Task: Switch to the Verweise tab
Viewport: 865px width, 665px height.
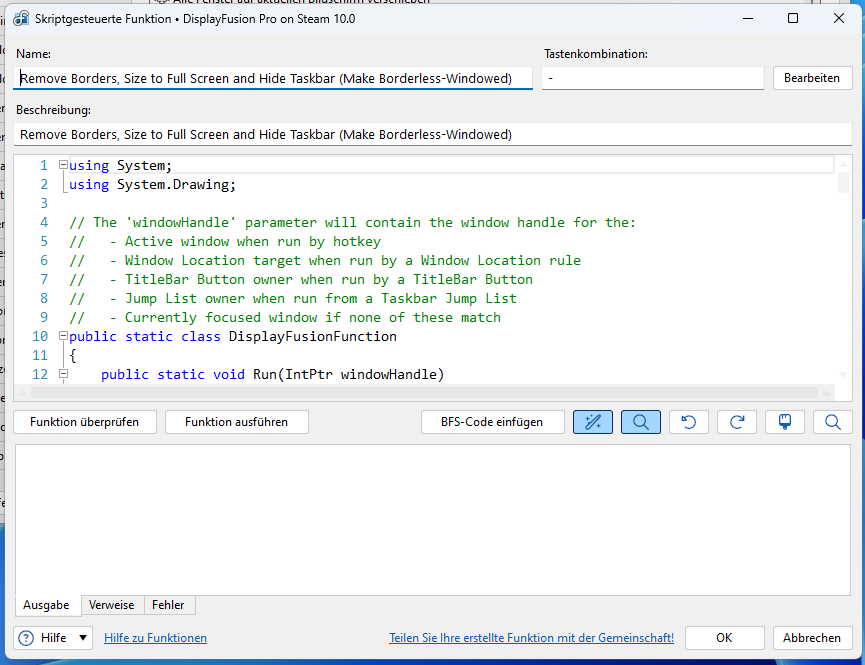Action: coord(112,605)
